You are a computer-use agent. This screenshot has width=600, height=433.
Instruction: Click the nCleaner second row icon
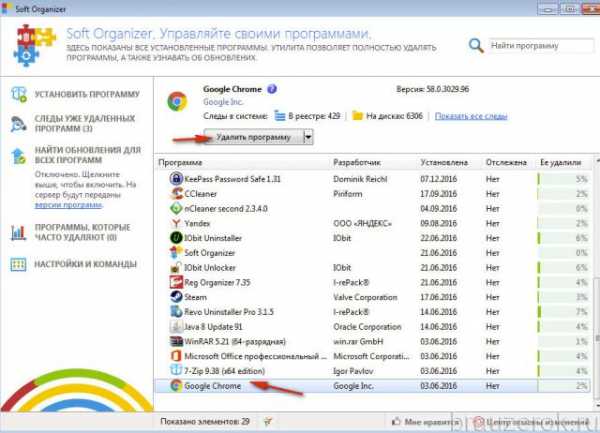[176, 208]
